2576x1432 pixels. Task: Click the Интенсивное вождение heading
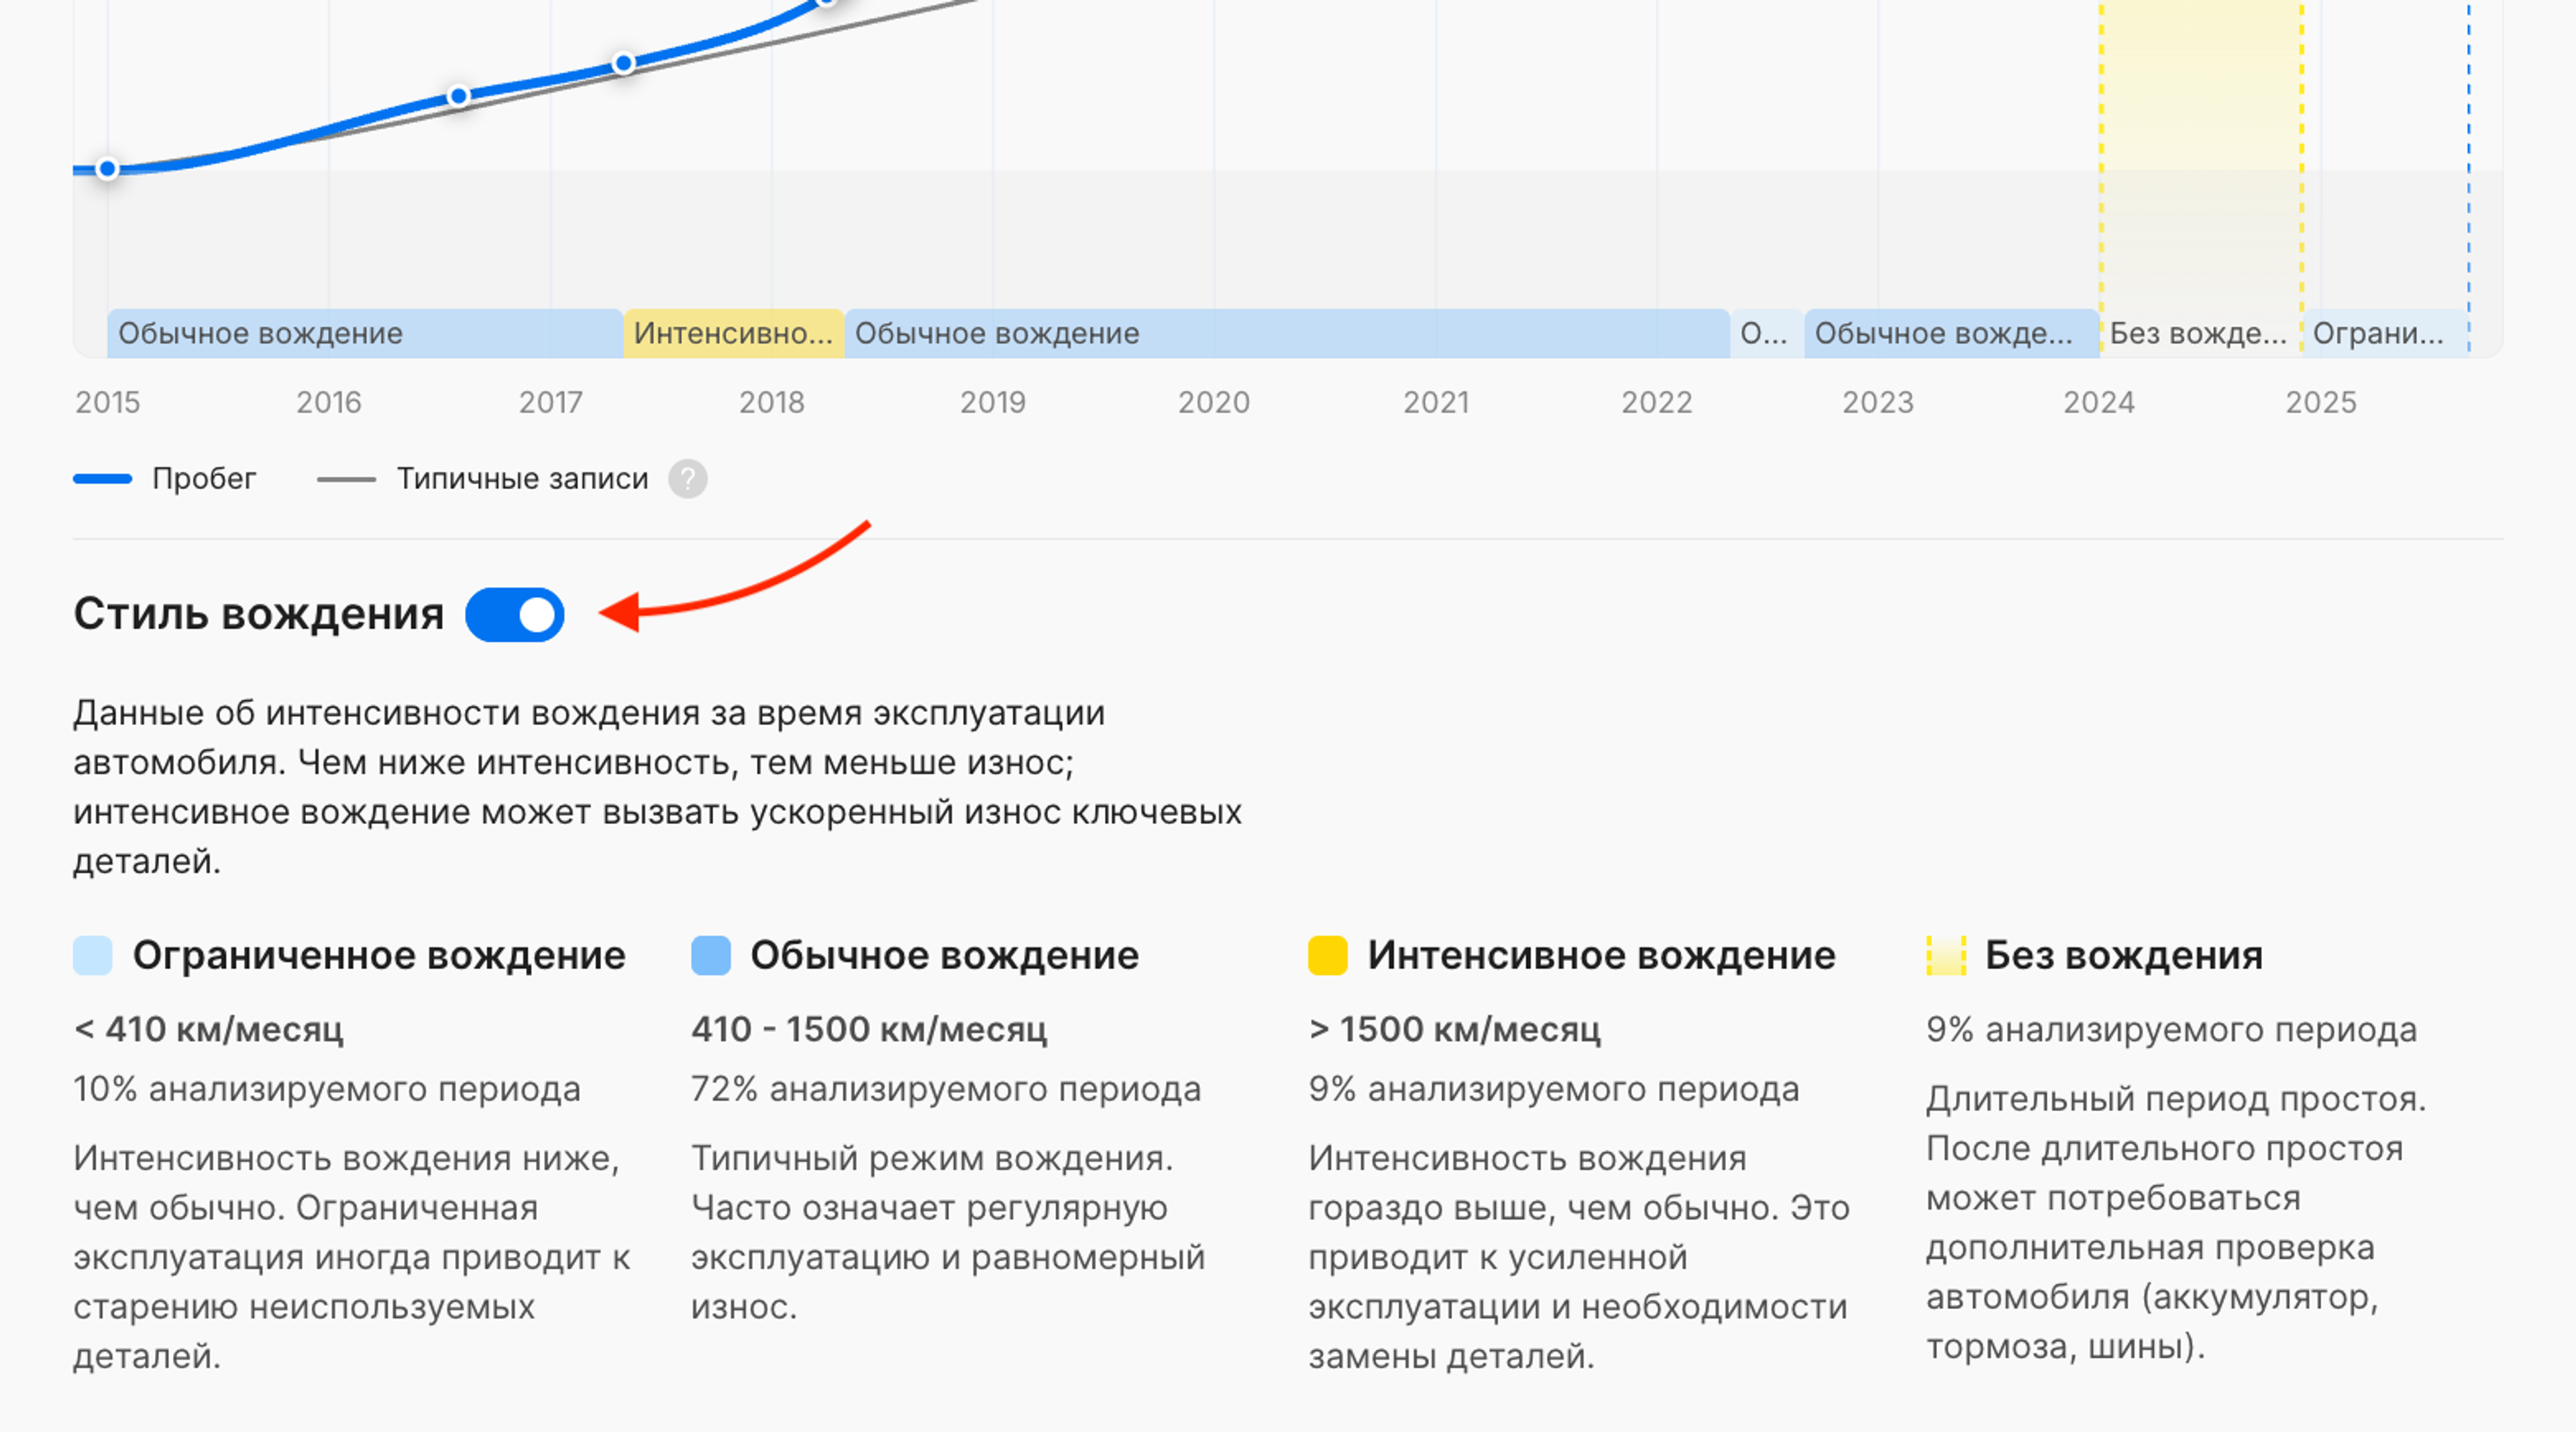pos(1601,955)
